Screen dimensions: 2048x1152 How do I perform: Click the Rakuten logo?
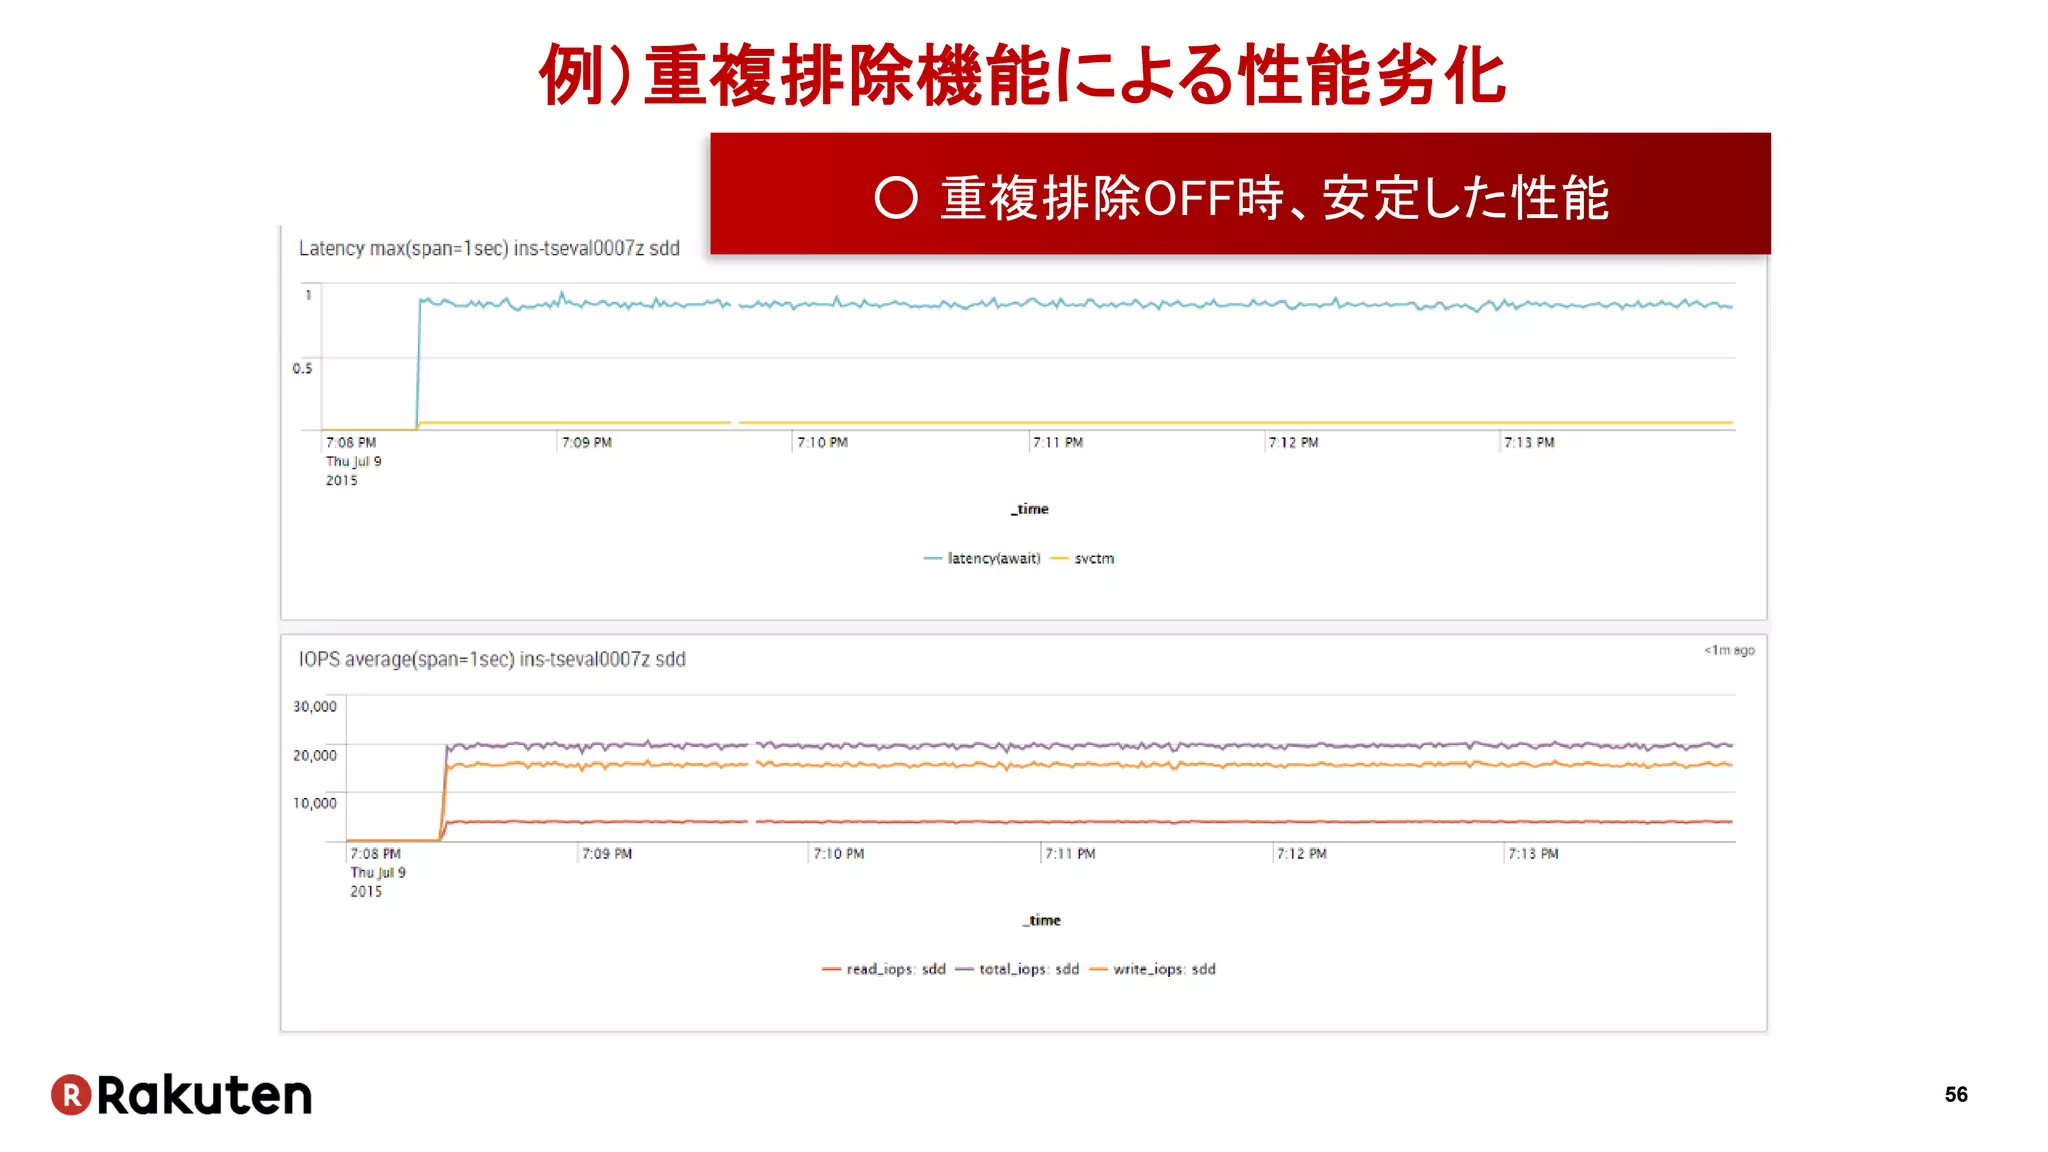182,1095
